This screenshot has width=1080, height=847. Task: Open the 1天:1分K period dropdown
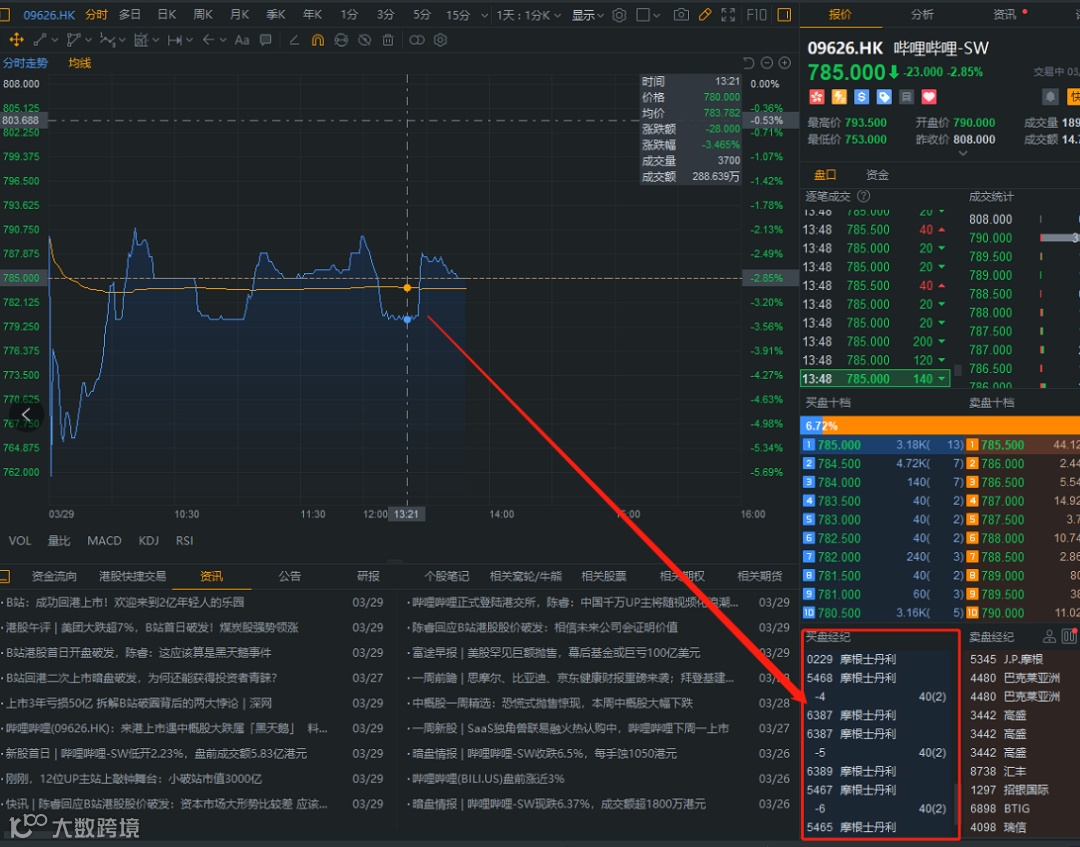(x=529, y=15)
